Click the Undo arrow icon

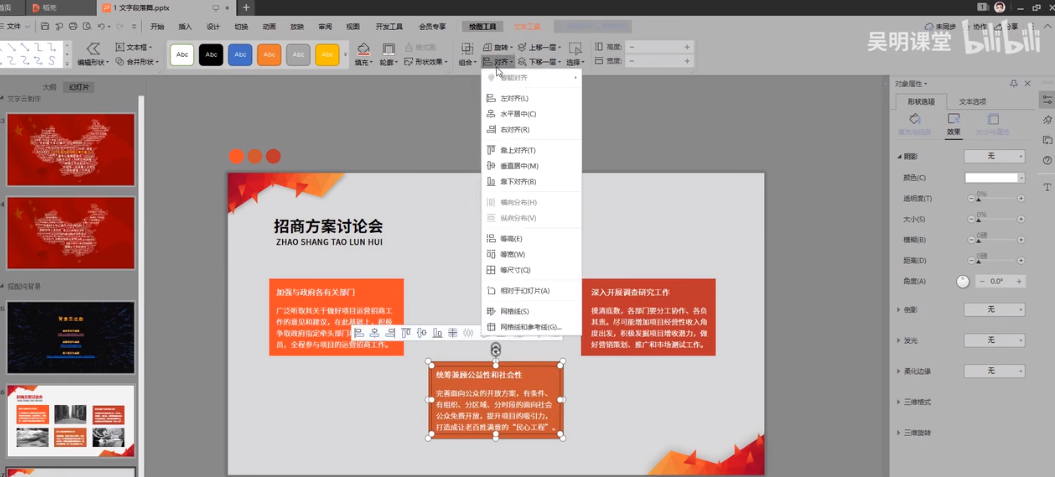pos(101,26)
